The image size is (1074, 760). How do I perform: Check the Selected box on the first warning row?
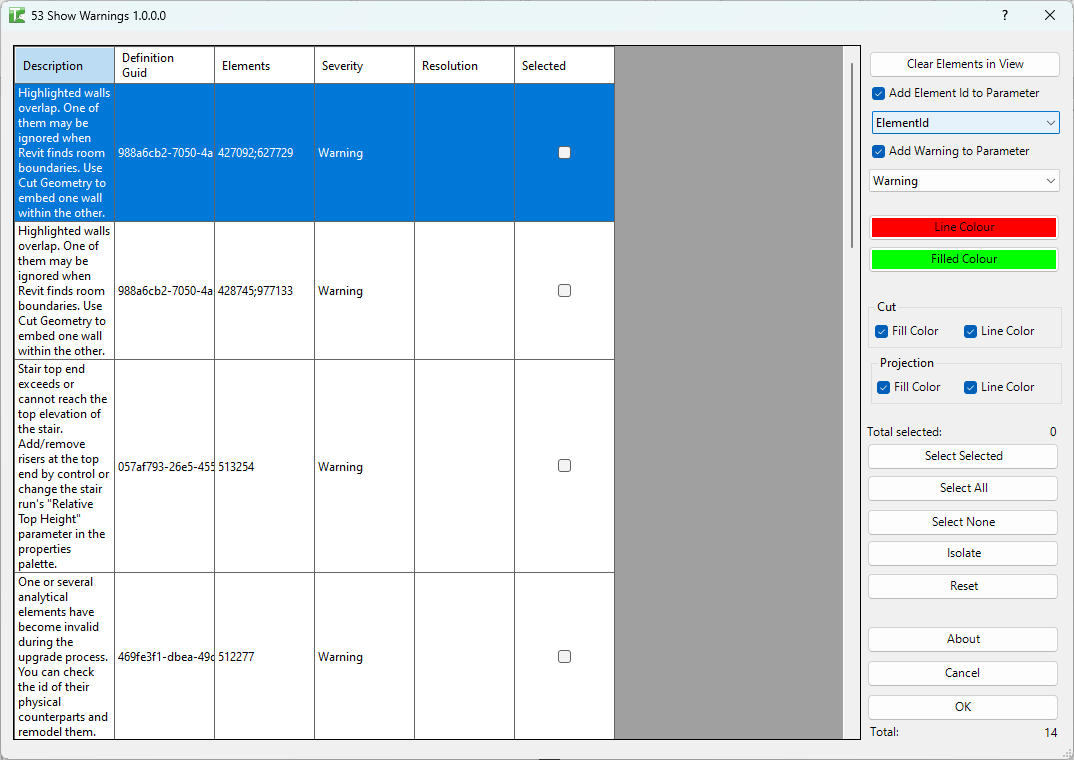[x=564, y=152]
